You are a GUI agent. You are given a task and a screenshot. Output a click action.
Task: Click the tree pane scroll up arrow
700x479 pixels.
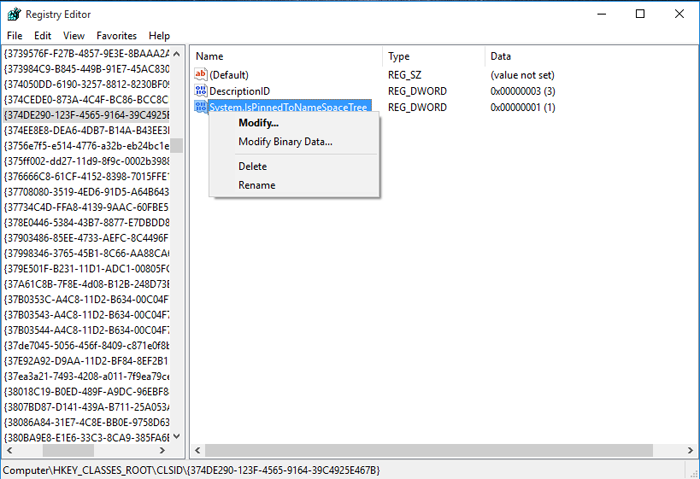(x=177, y=54)
